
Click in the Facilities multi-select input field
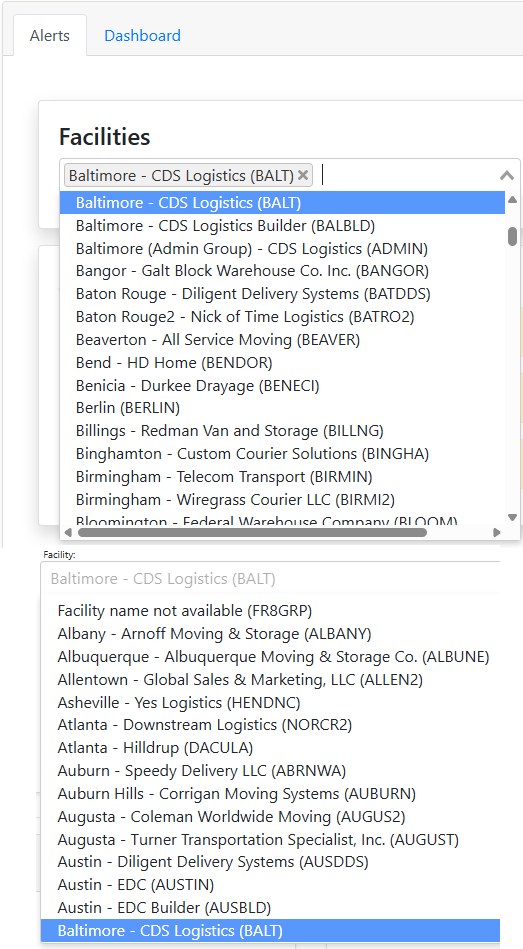[x=289, y=176]
